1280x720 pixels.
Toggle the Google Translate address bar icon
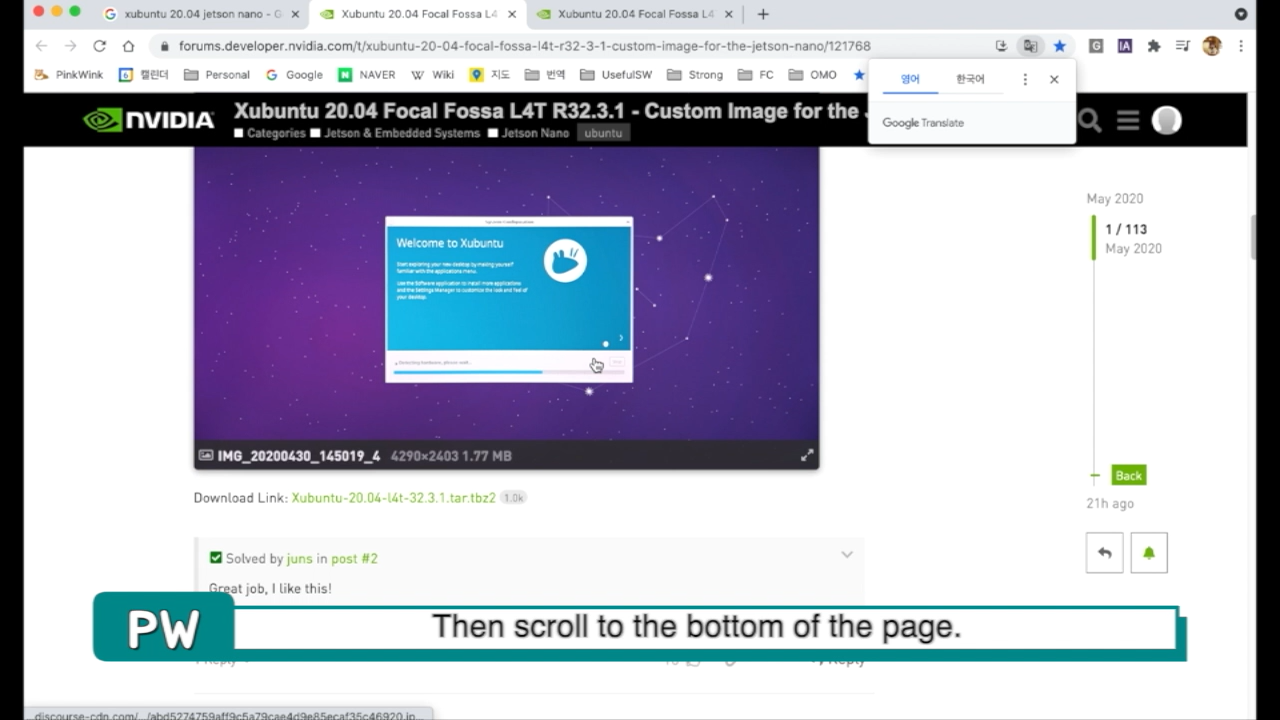pos(1029,46)
